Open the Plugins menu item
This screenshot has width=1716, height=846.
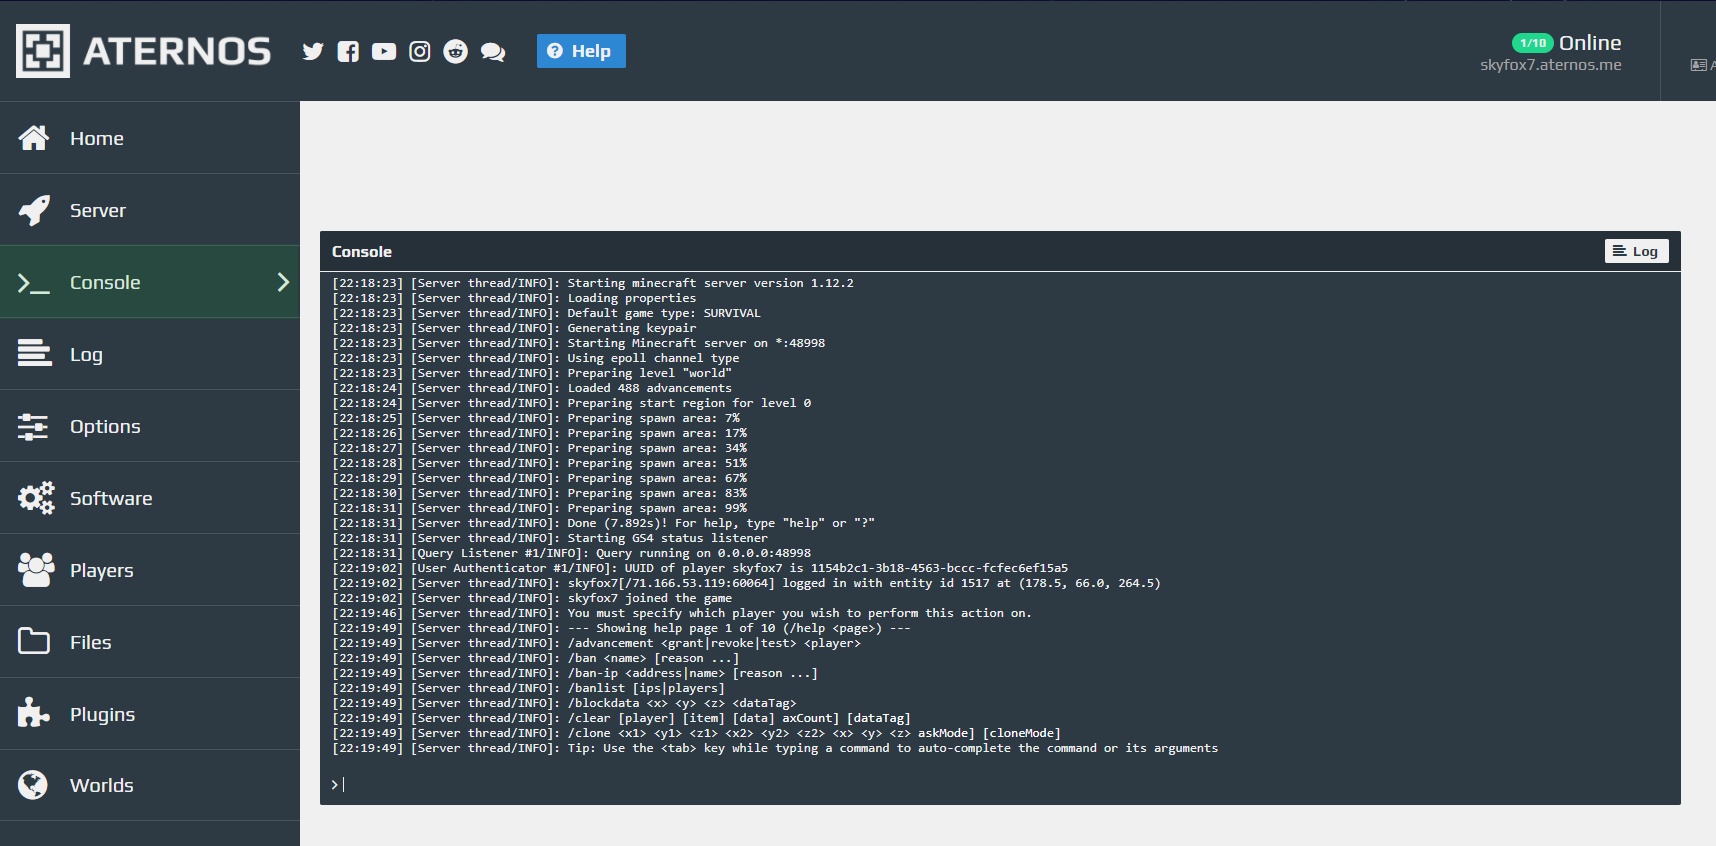pos(150,714)
